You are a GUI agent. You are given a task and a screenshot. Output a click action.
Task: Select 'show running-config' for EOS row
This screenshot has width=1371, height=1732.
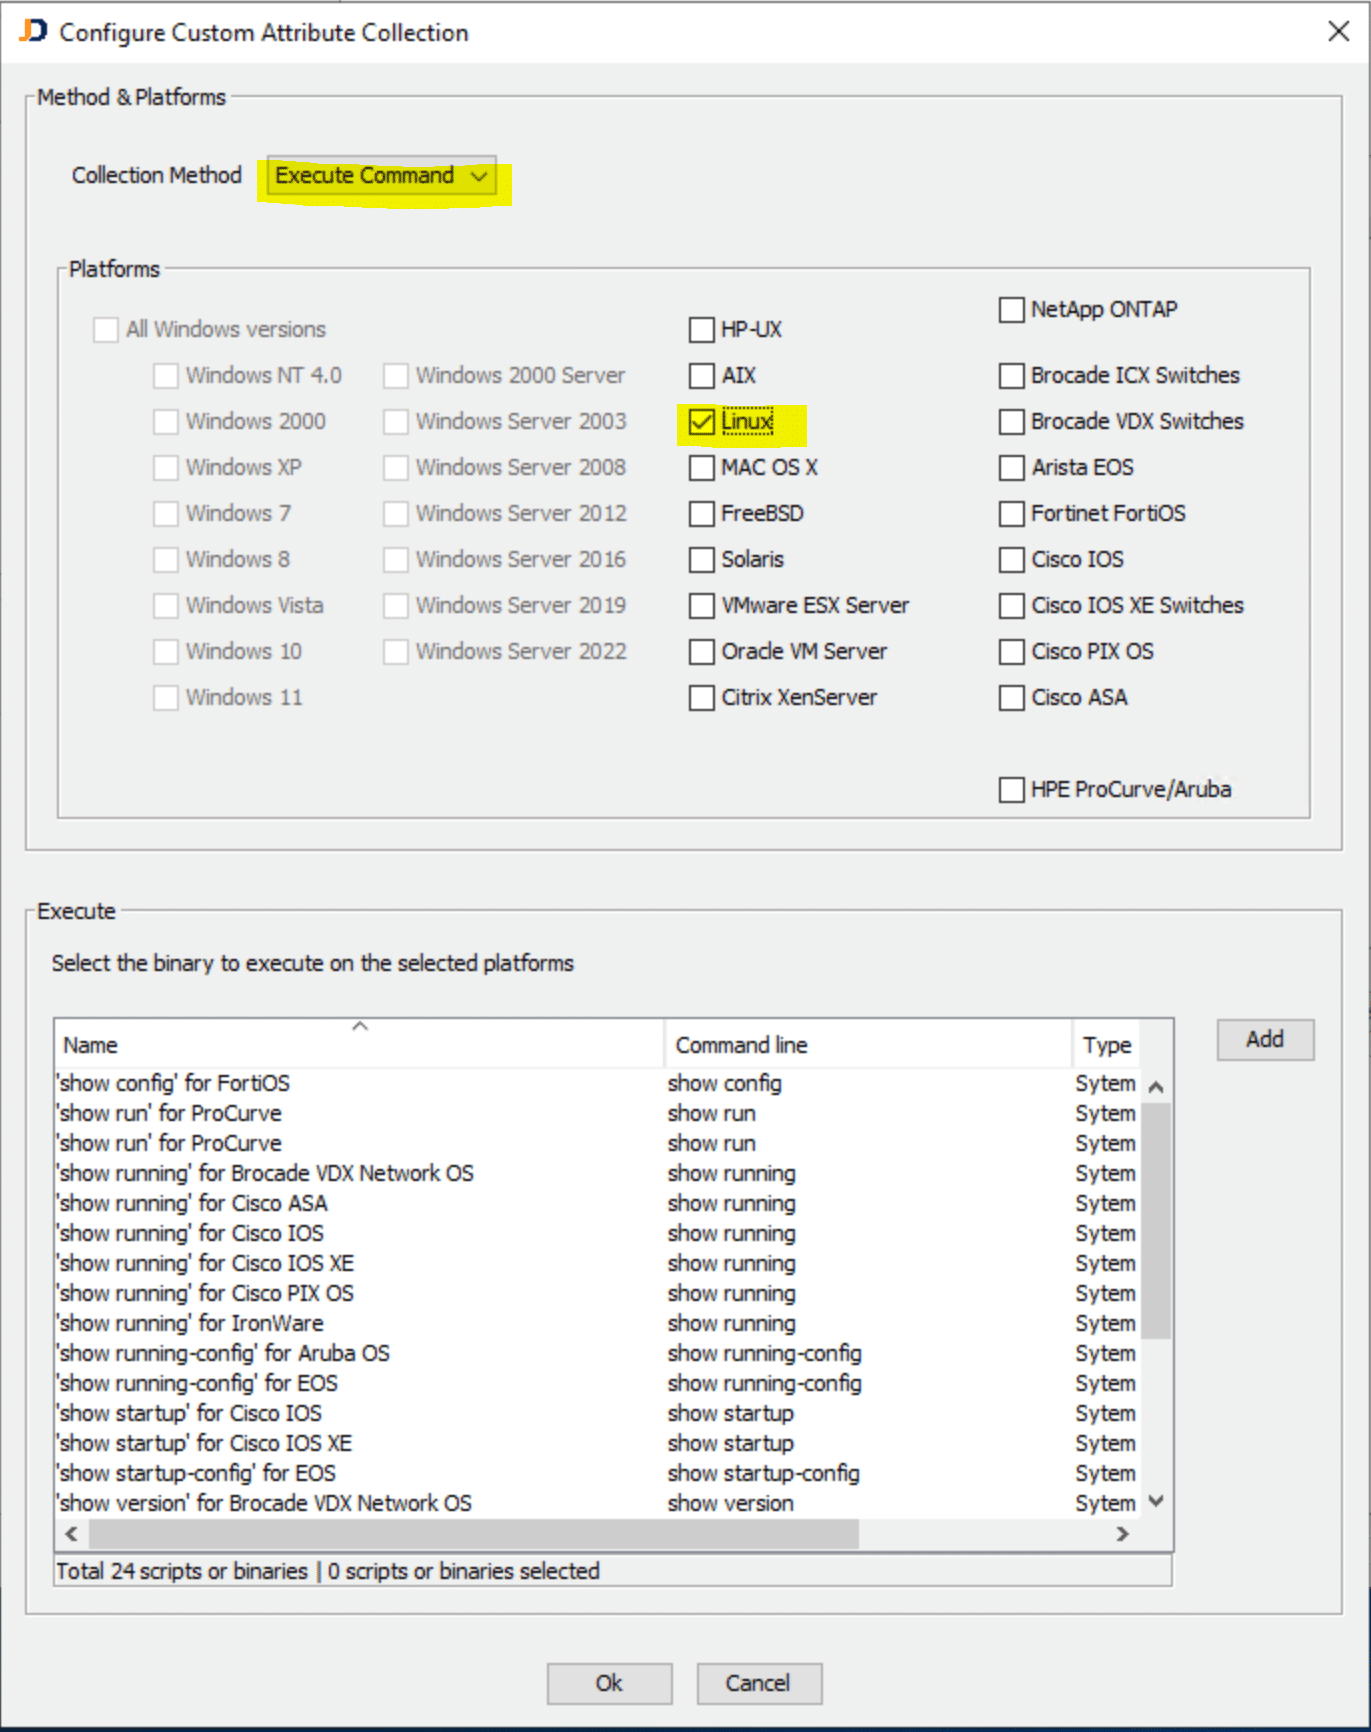pos(597,1384)
